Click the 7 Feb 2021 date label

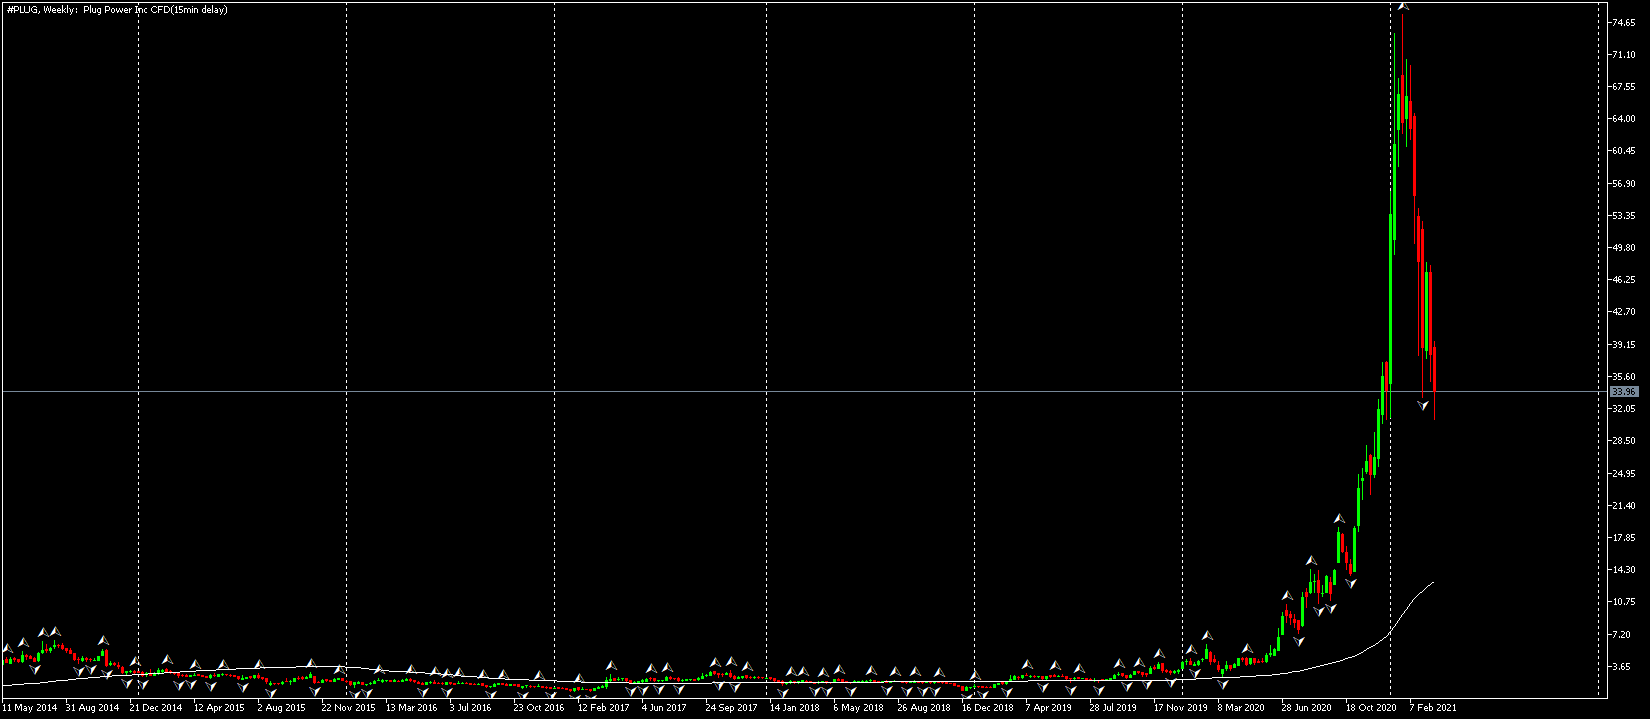click(x=1432, y=707)
